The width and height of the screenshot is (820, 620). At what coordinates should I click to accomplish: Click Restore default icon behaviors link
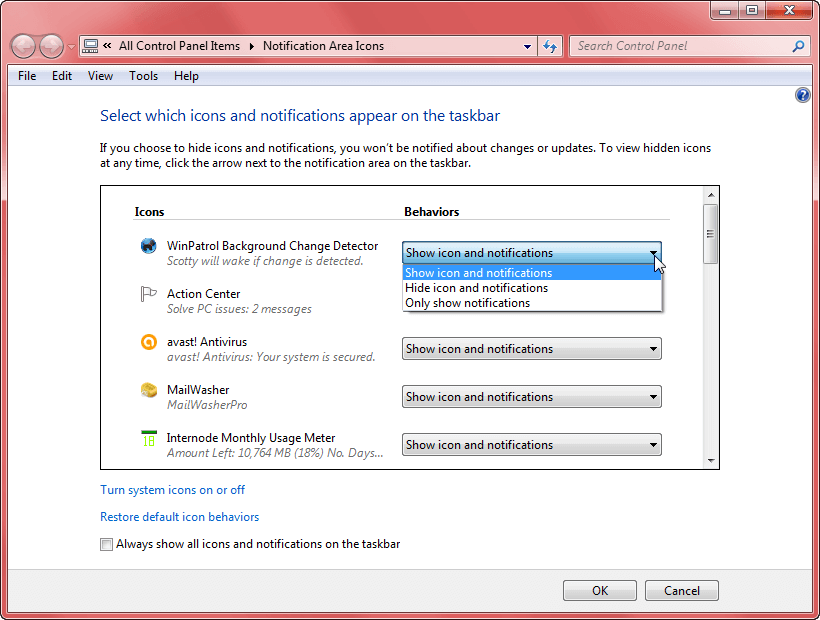tap(179, 517)
